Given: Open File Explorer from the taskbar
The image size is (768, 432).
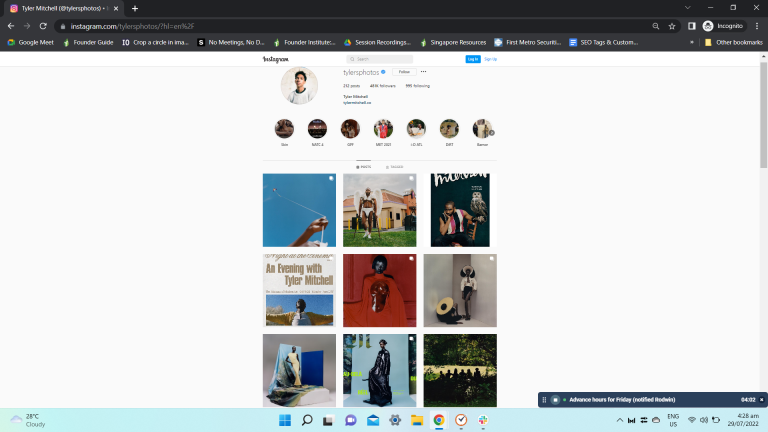Looking at the screenshot, I should [417, 420].
